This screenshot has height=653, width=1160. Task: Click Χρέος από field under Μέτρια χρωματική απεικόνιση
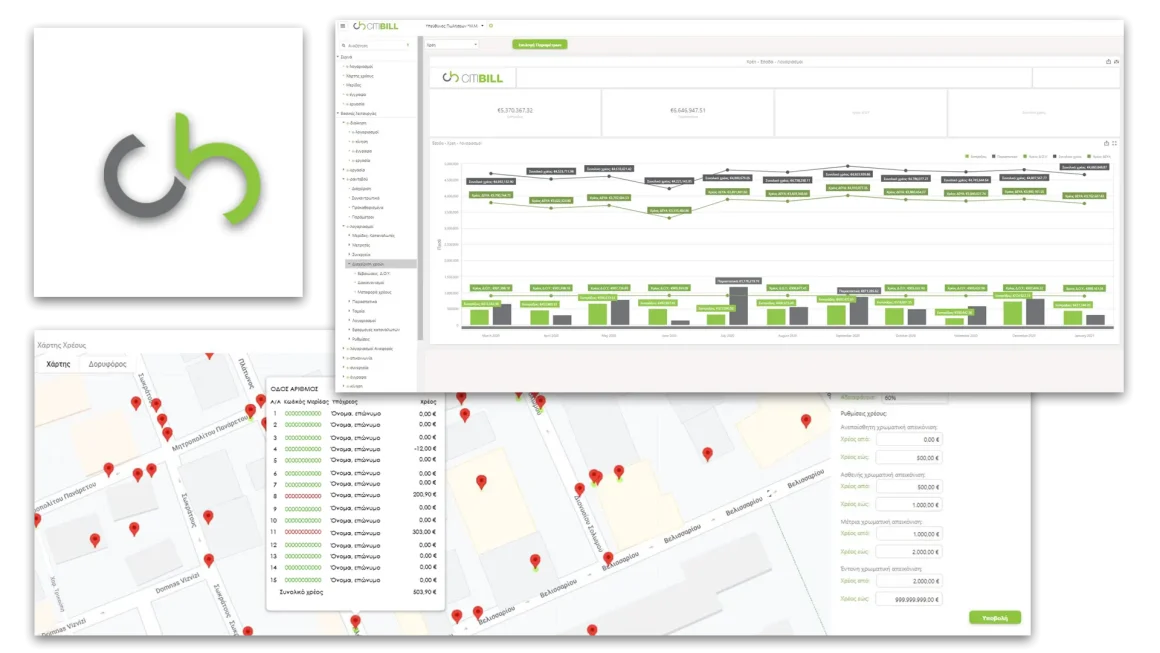pos(908,534)
